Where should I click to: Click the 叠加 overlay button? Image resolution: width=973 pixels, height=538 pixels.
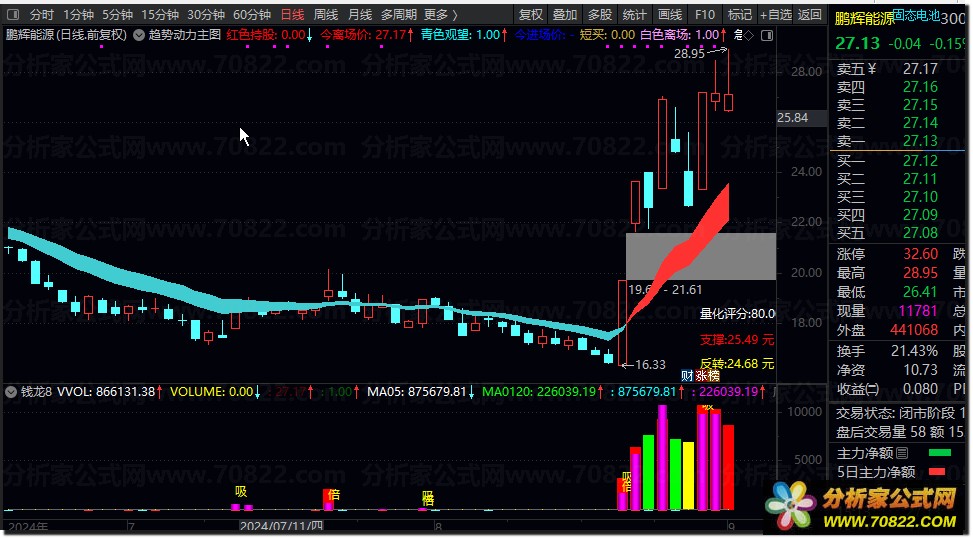coord(565,14)
